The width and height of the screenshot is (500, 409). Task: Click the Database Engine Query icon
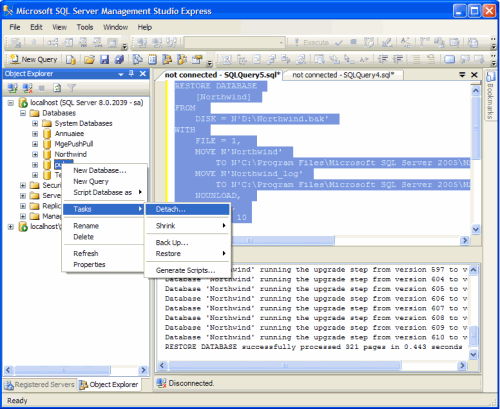coord(71,59)
